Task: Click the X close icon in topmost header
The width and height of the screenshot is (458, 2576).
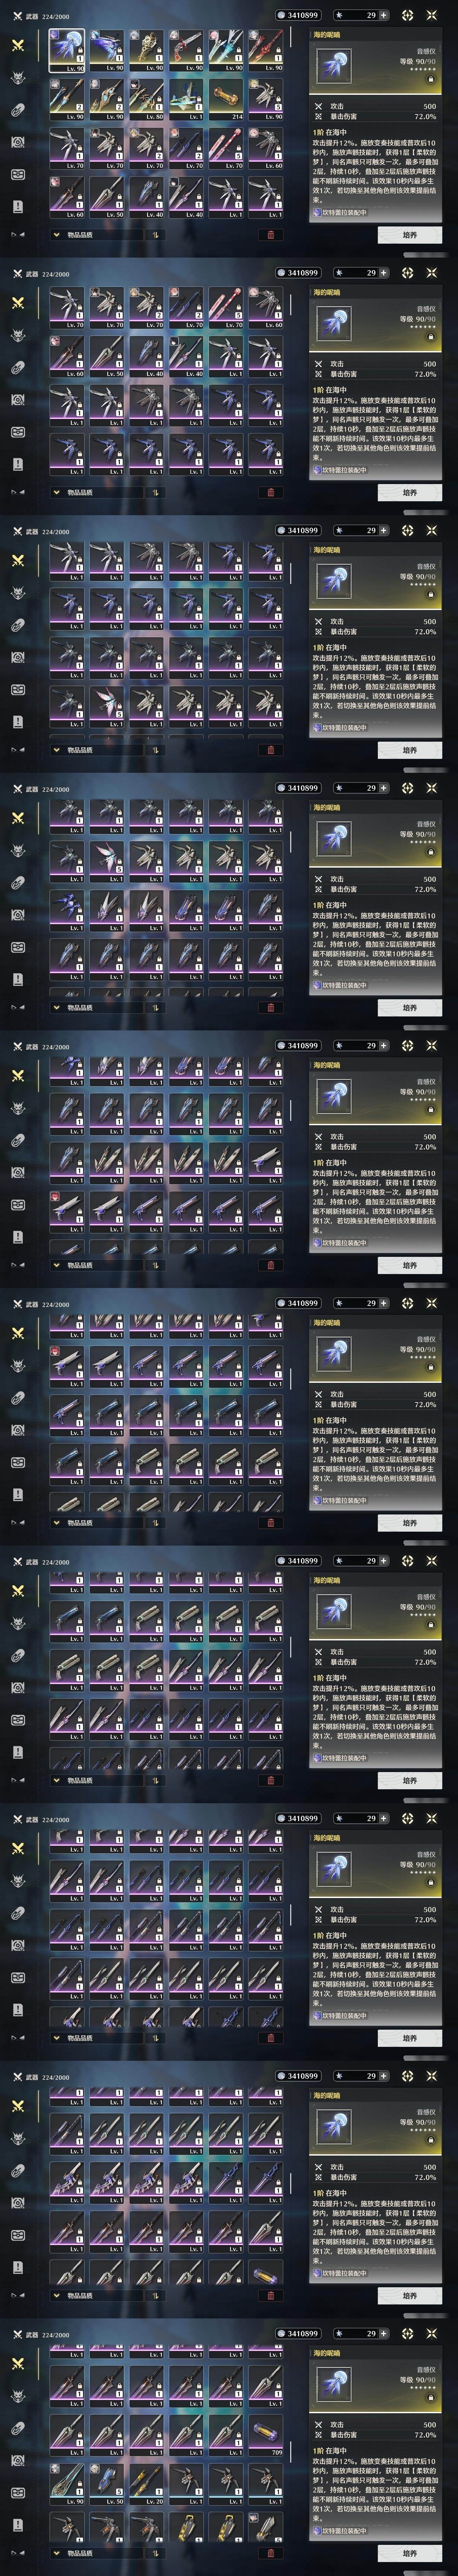Action: pos(432,16)
